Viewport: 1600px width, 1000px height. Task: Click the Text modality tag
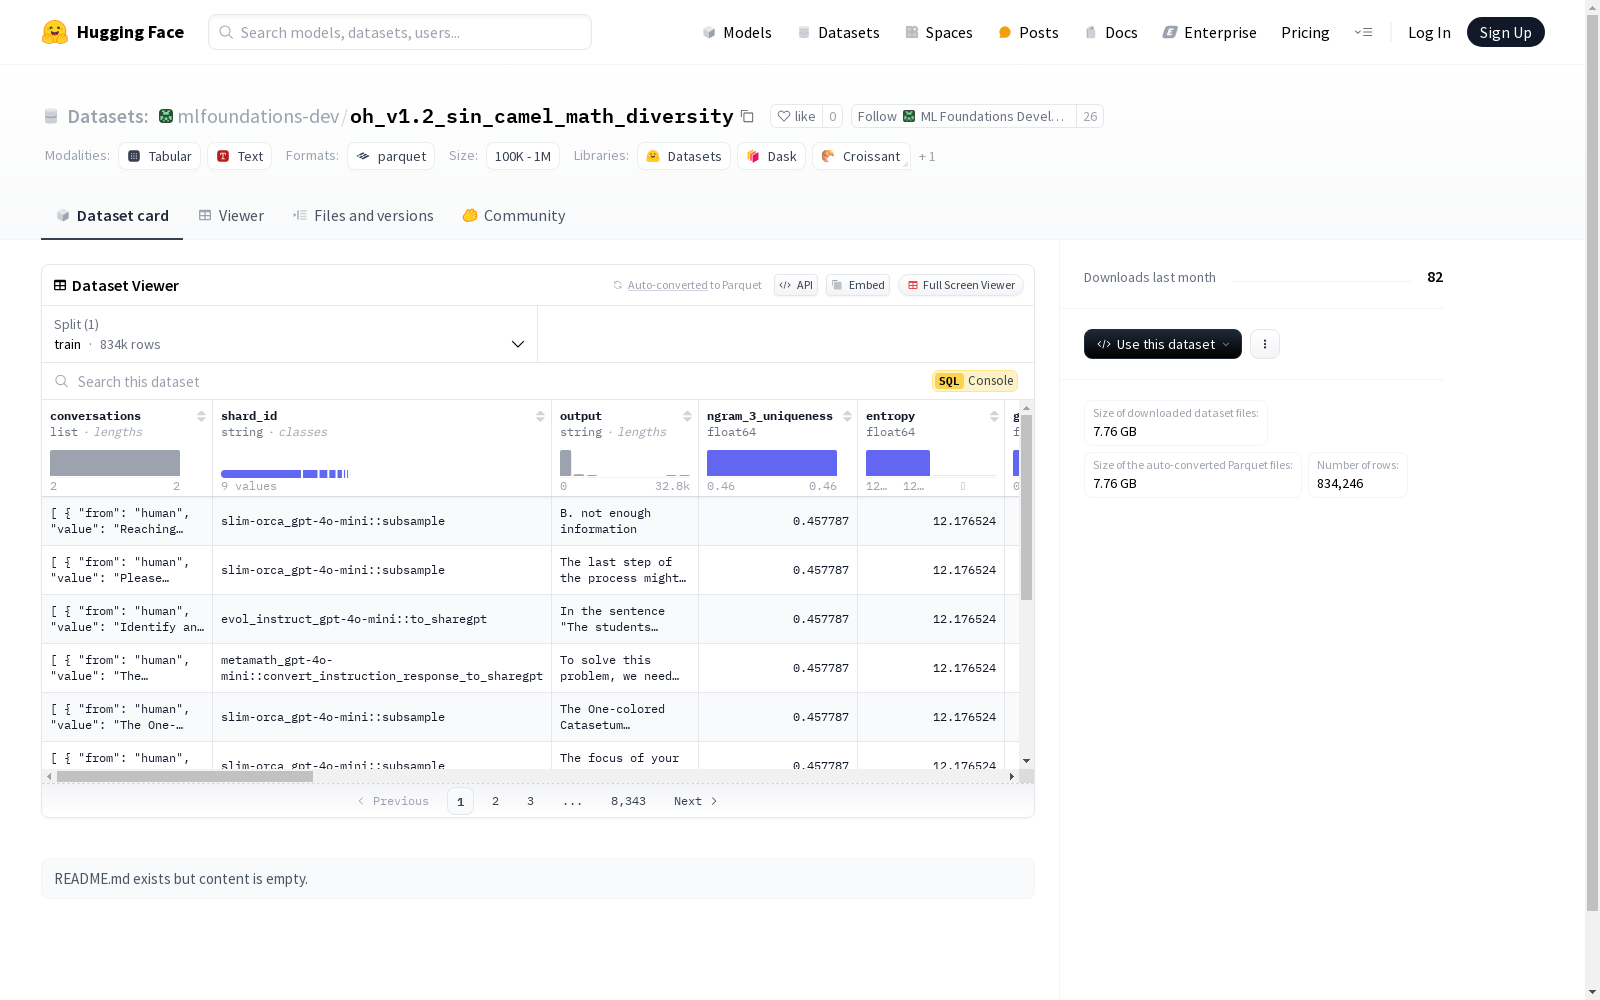[x=240, y=156]
